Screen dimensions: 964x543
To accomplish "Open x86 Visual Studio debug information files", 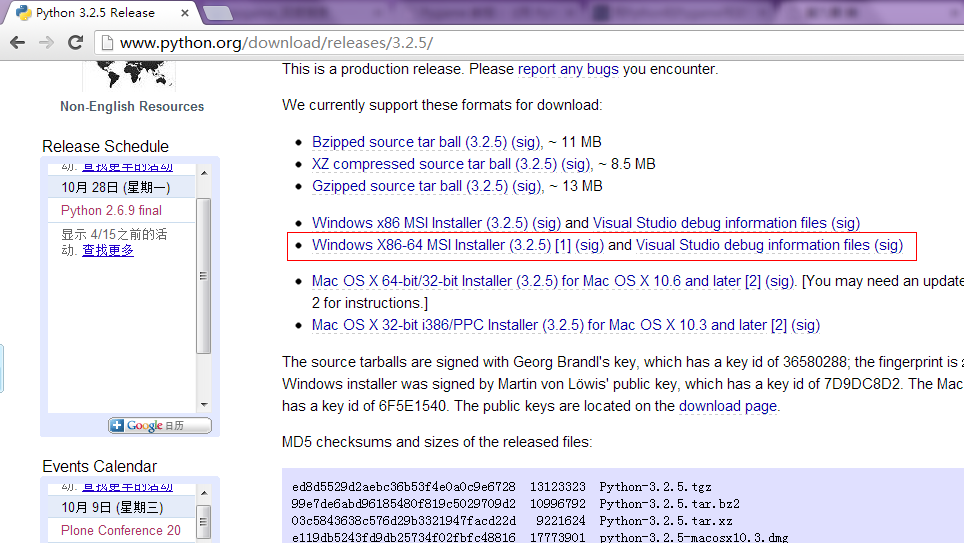I will 709,223.
